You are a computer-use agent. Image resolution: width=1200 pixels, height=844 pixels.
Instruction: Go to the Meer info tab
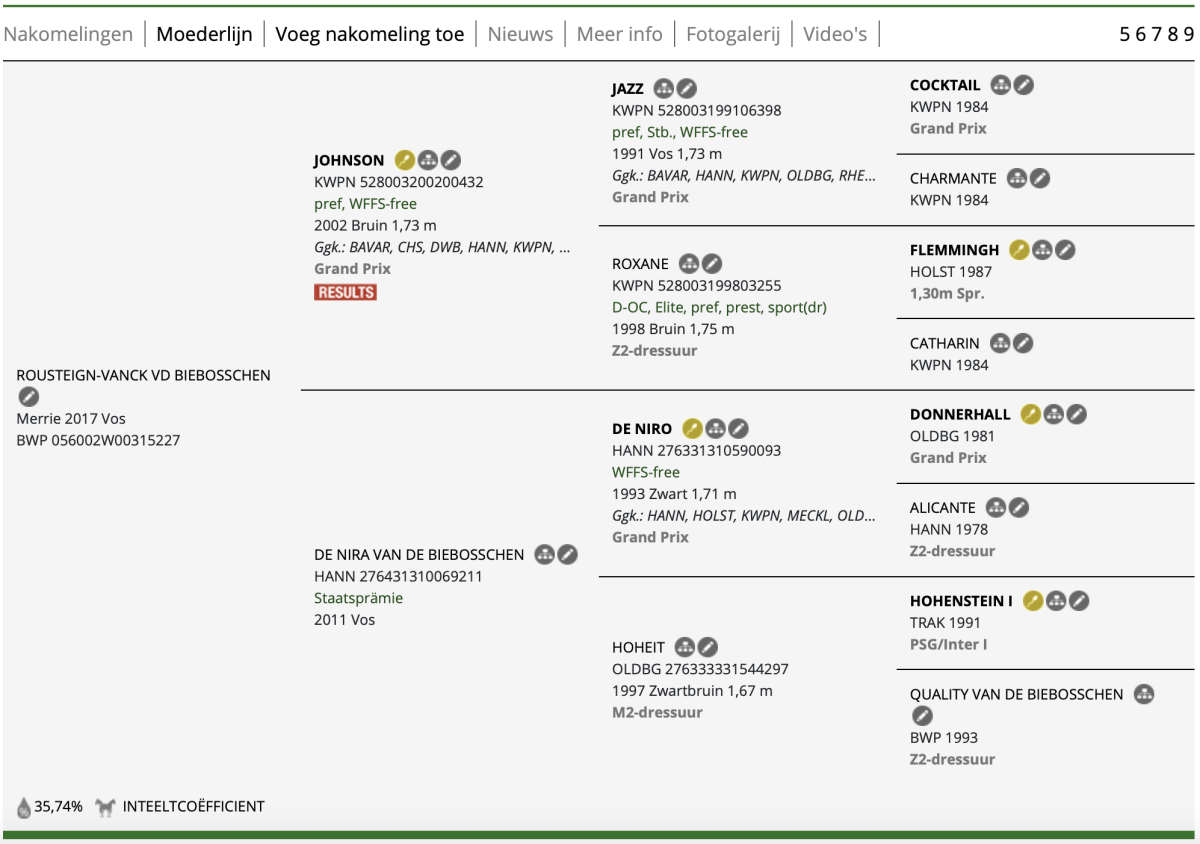tap(619, 34)
